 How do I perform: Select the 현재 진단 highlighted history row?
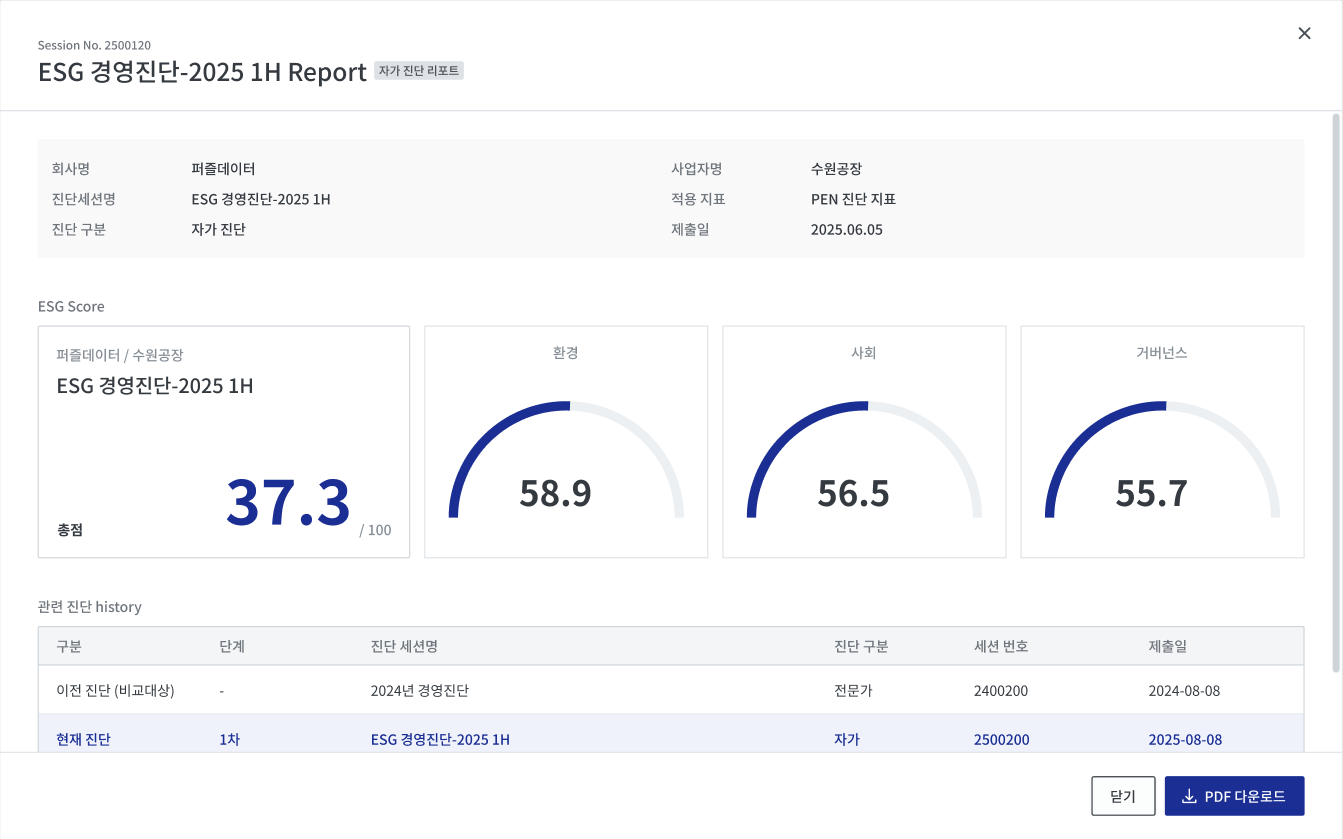click(x=83, y=740)
